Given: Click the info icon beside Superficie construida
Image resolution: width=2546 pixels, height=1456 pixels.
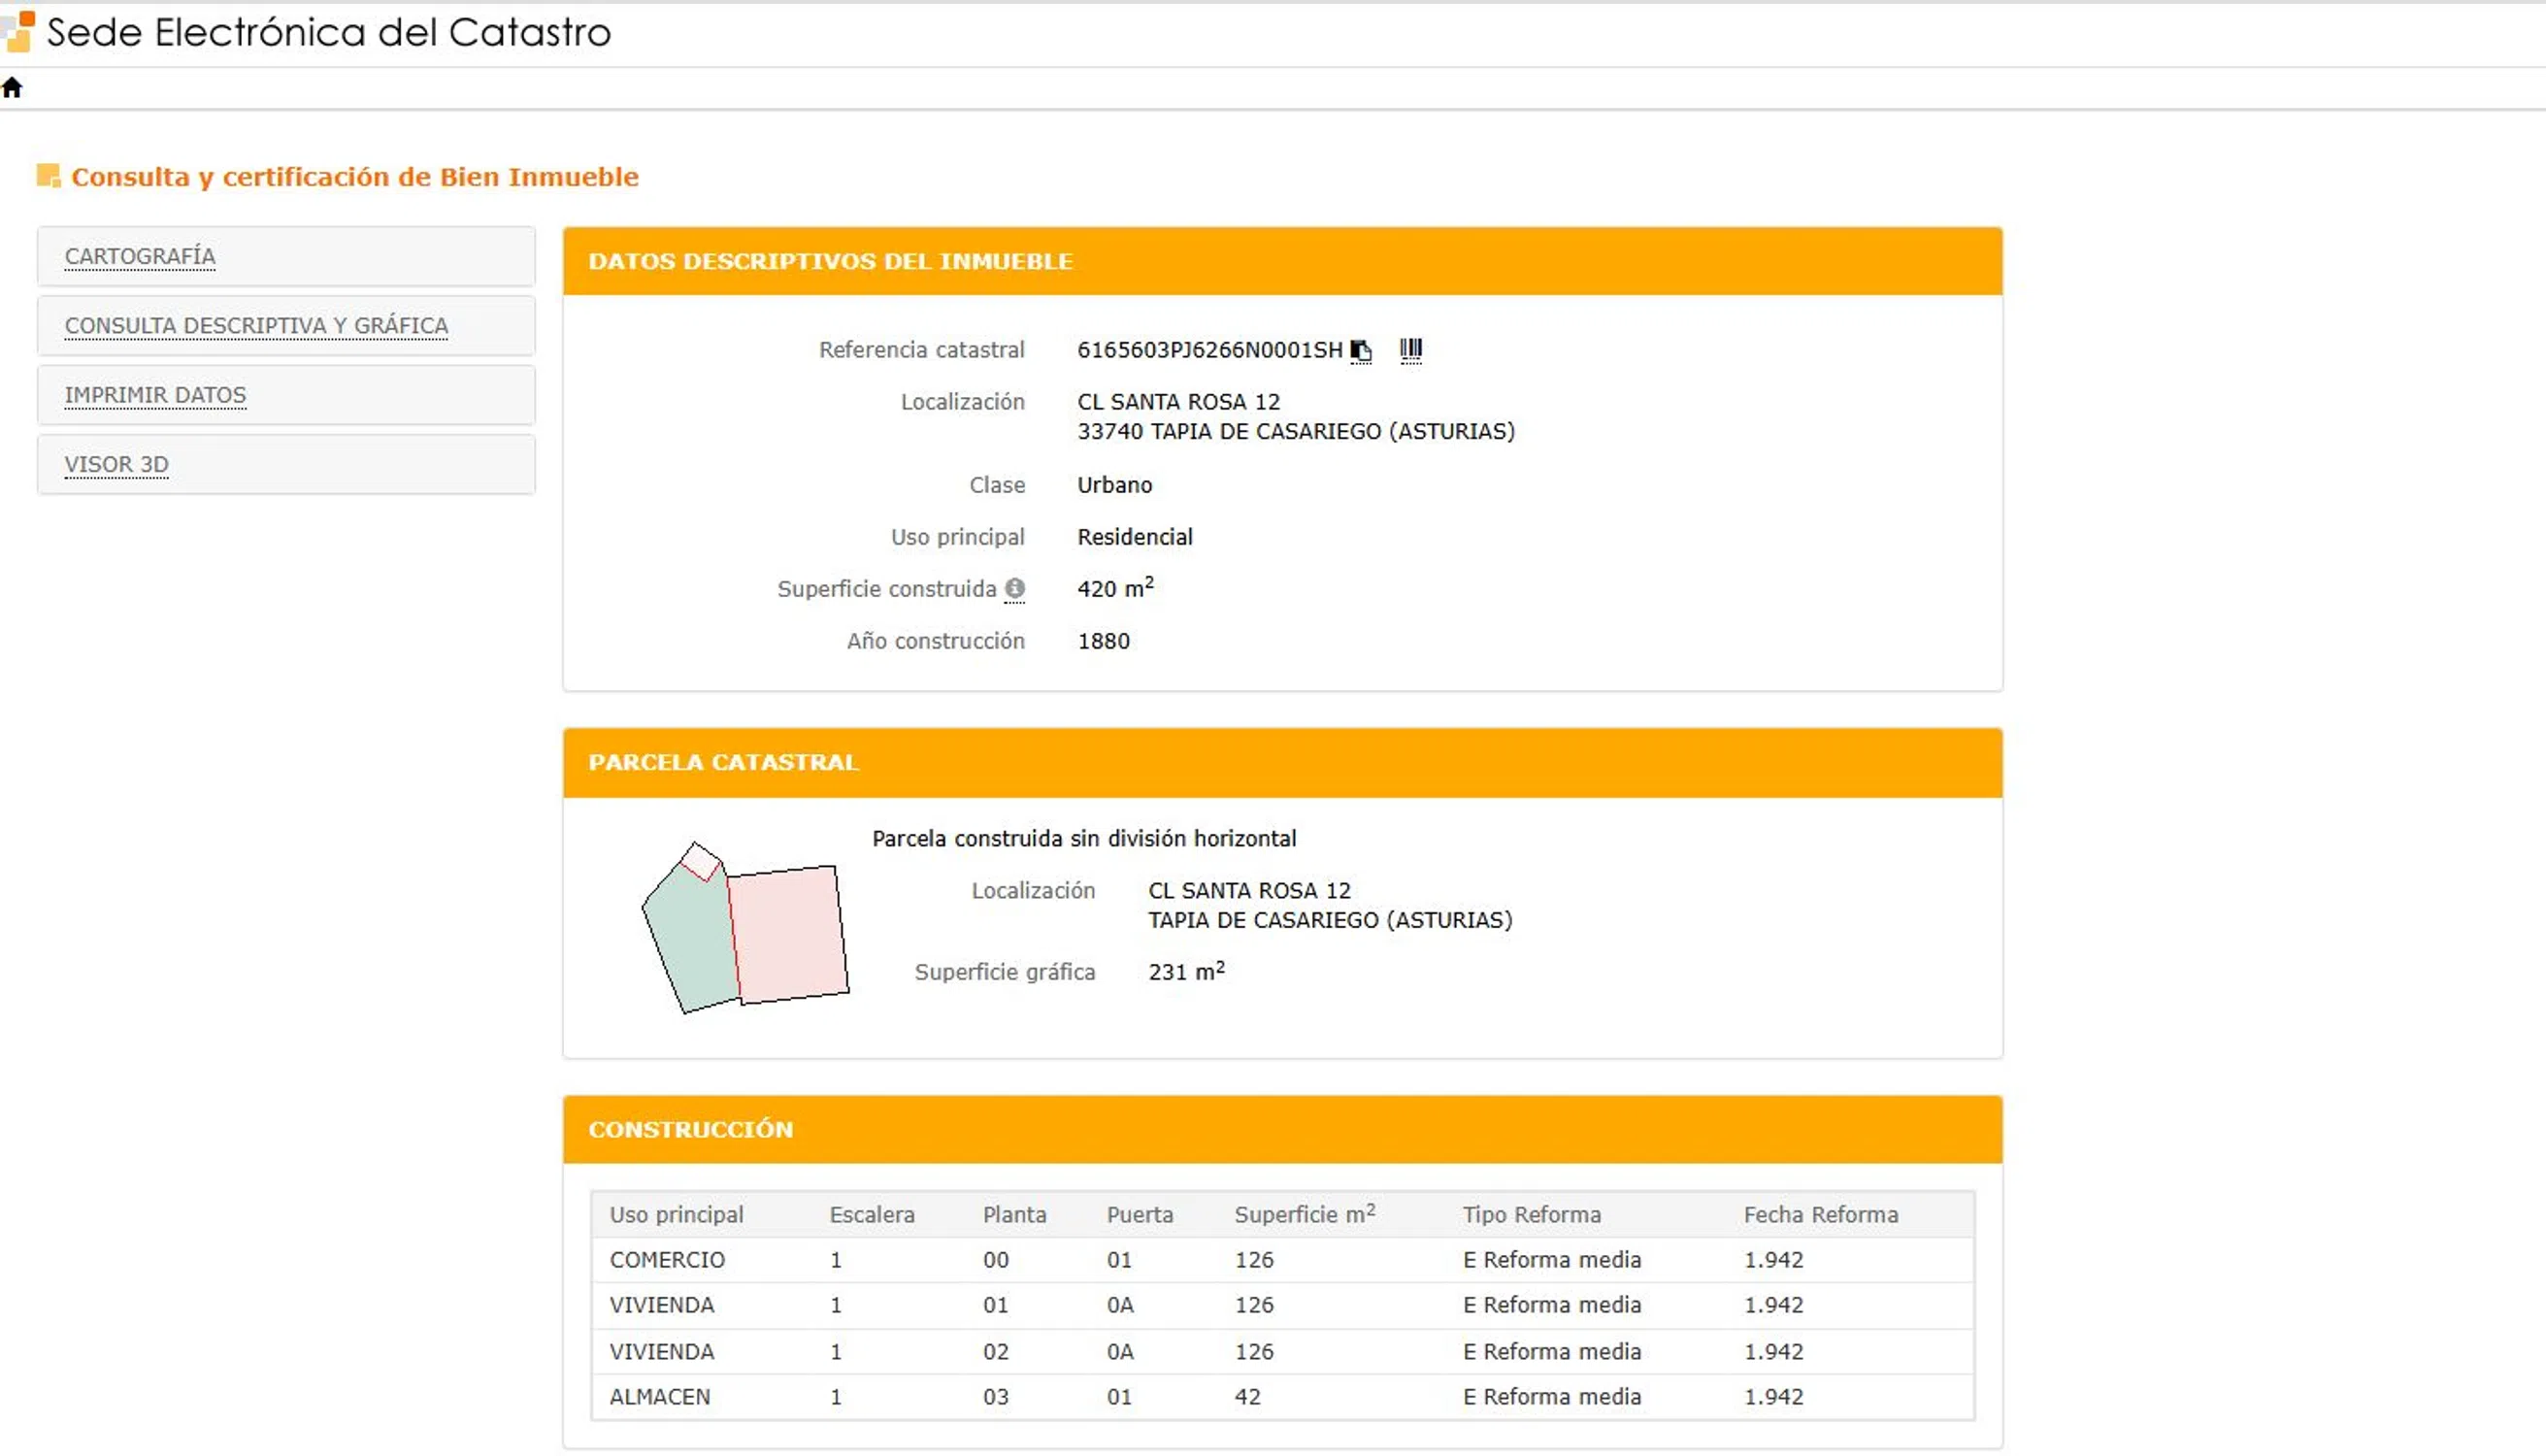Looking at the screenshot, I should tap(1015, 589).
